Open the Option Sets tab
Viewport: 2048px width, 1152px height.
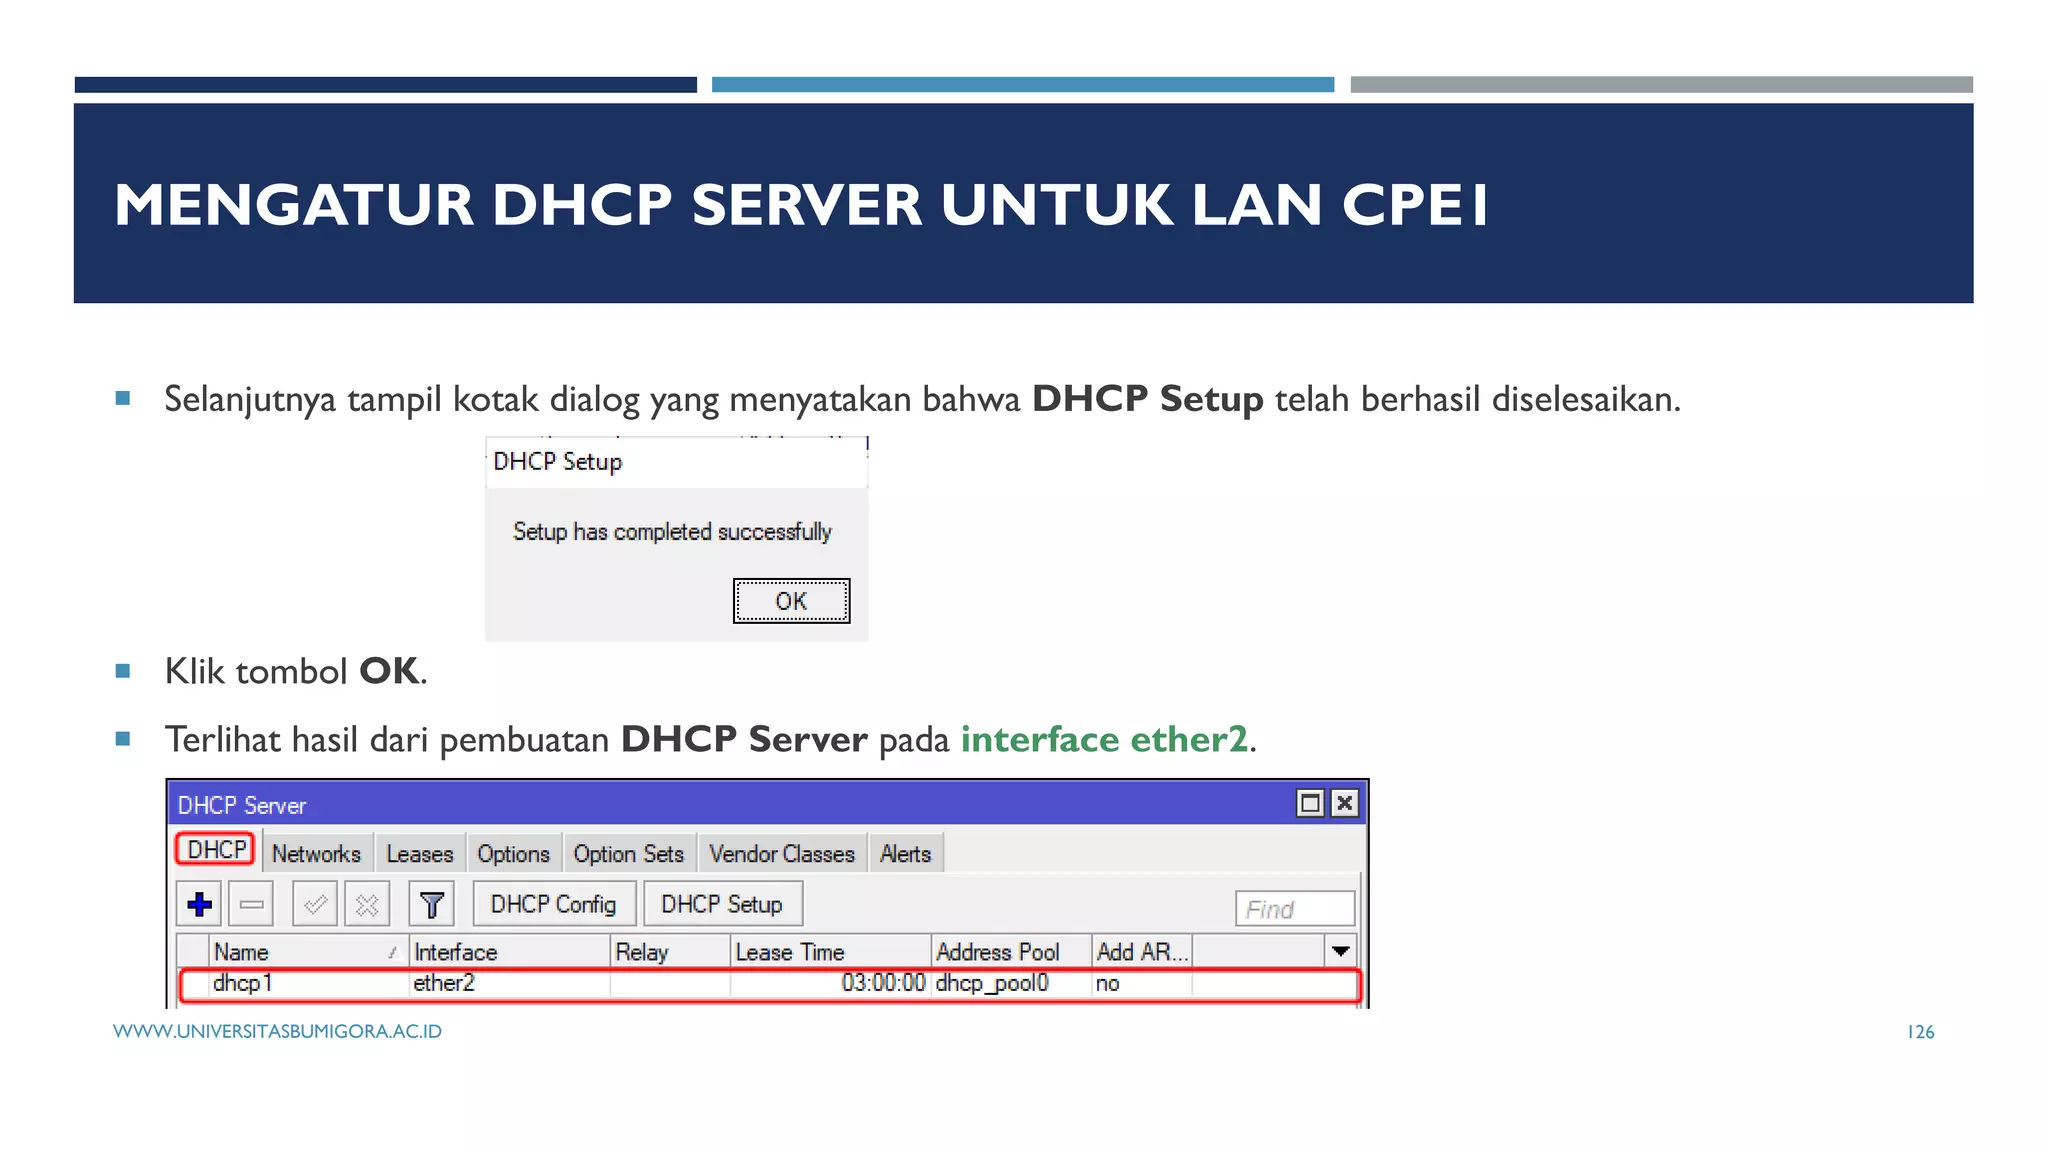click(629, 854)
